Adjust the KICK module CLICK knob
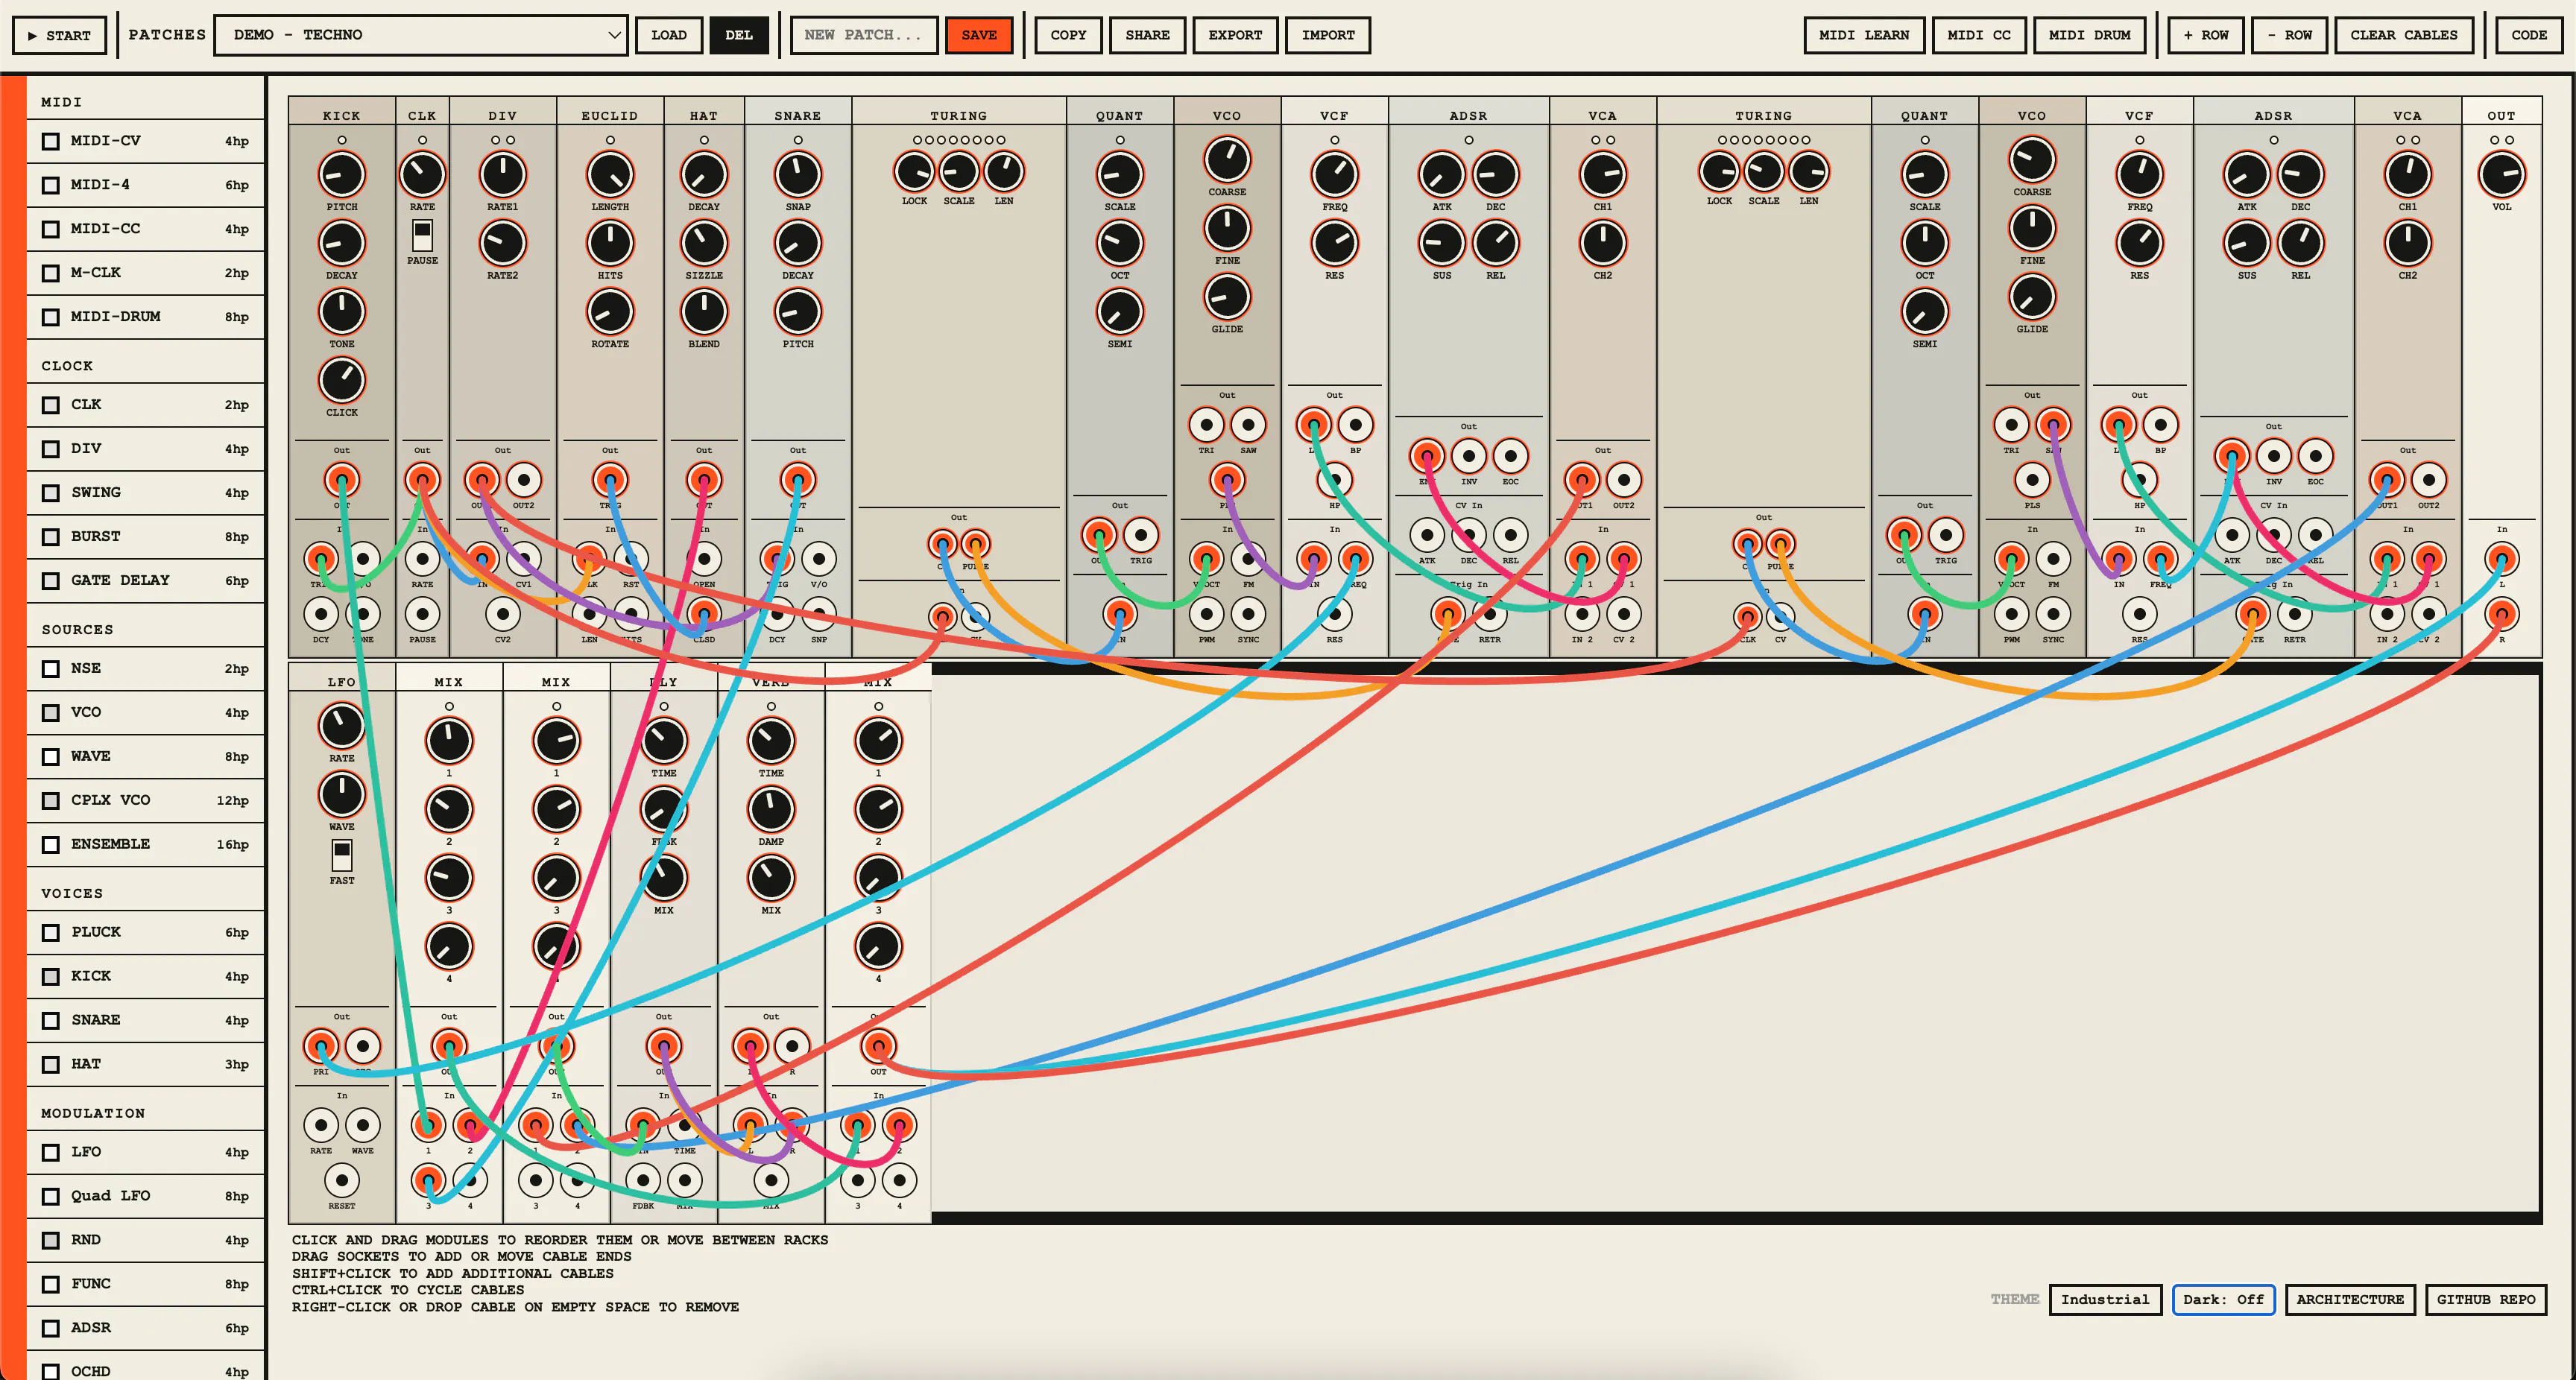Screen dimensions: 2576x1380 click(342, 380)
